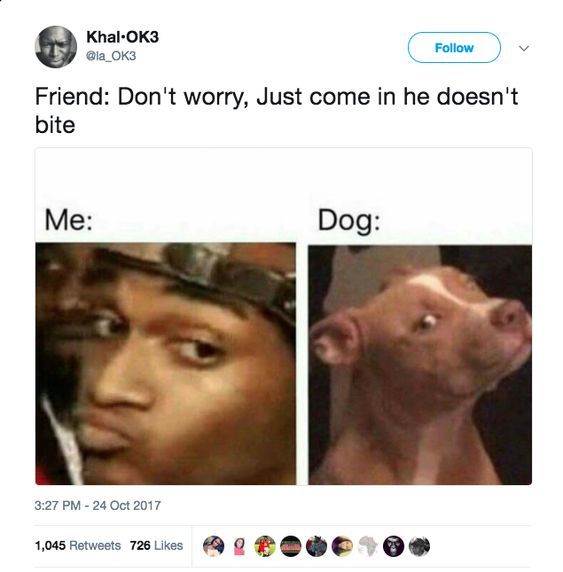View the 726 Likes list
This screenshot has height=572, width=563.
[156, 545]
